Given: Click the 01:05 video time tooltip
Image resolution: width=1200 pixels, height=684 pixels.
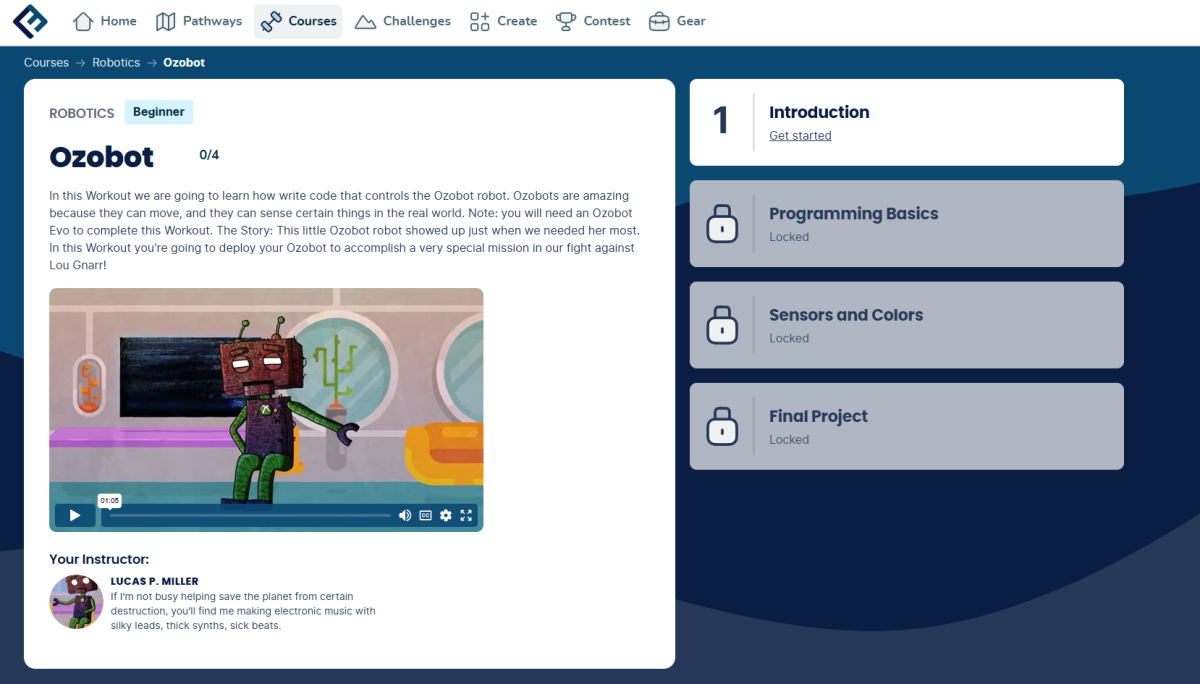Looking at the screenshot, I should pos(109,500).
